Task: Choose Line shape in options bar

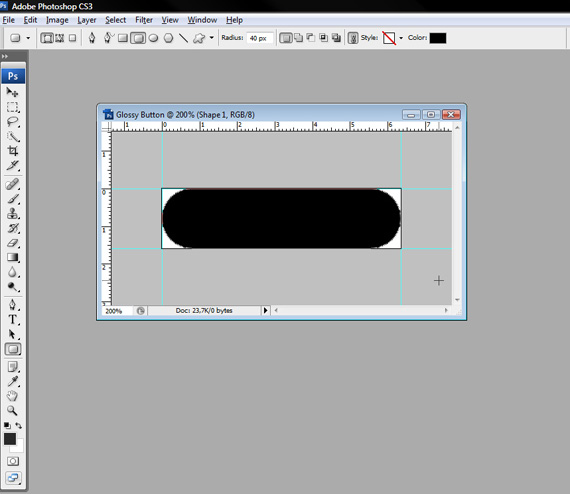Action: click(x=183, y=38)
